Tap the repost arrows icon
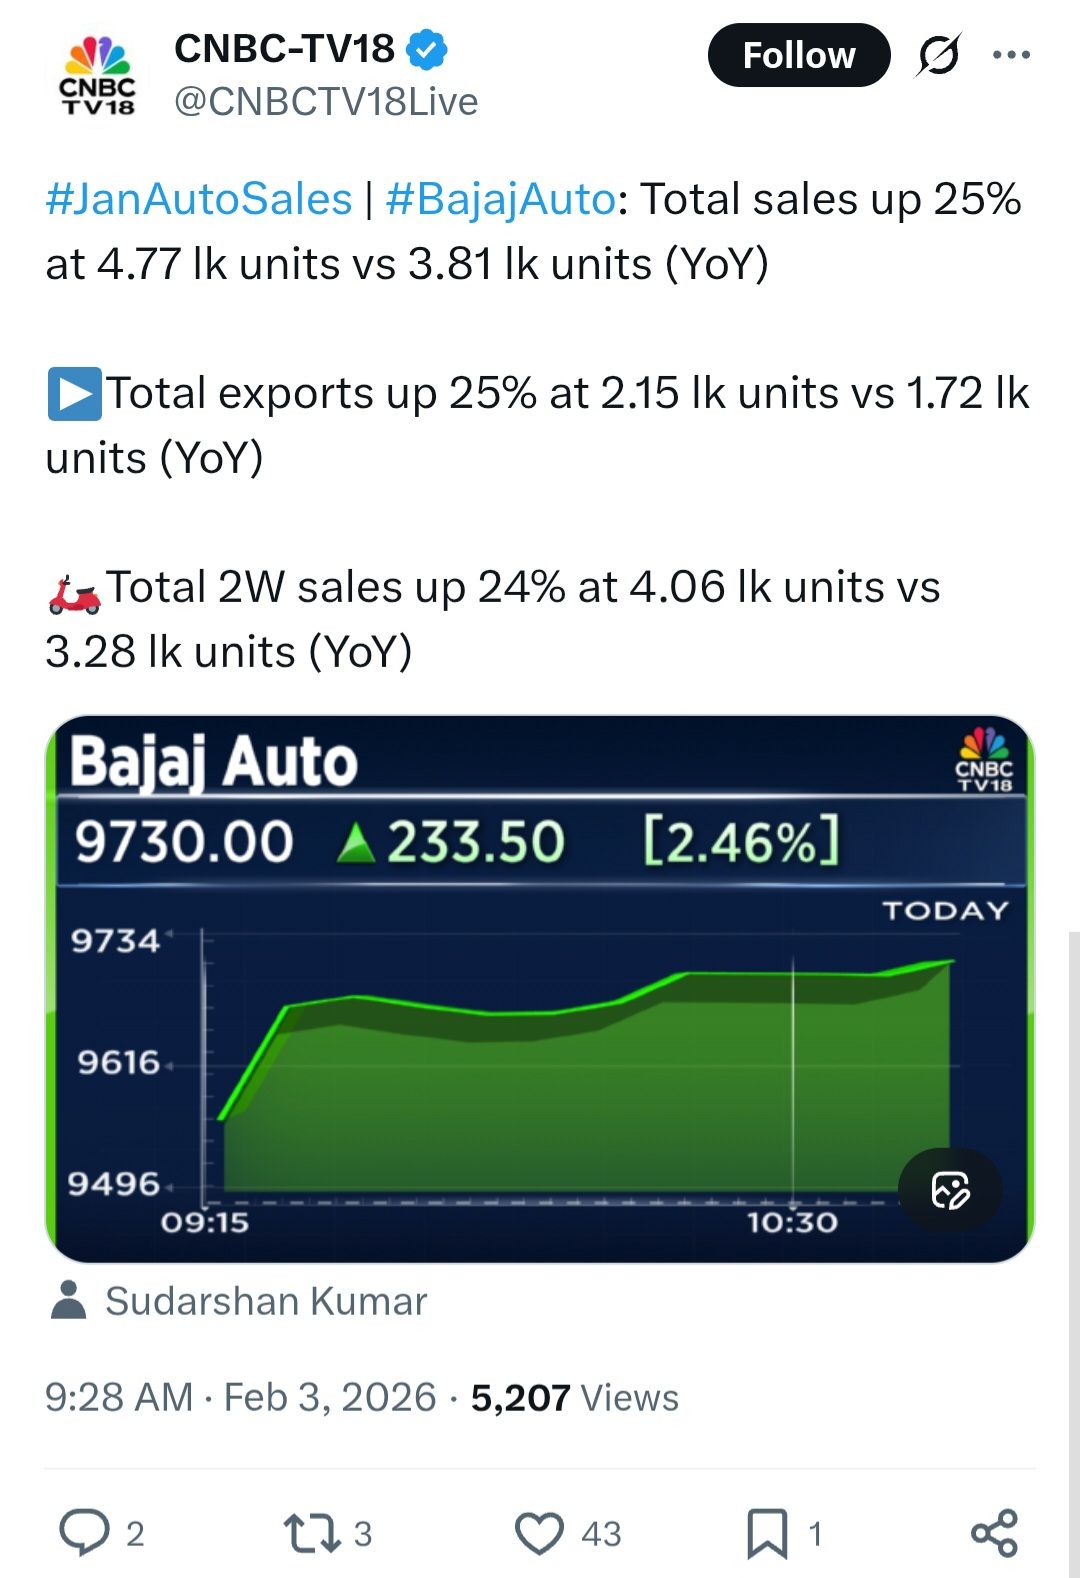Screen dimensions: 1080x1578 (x=312, y=1532)
